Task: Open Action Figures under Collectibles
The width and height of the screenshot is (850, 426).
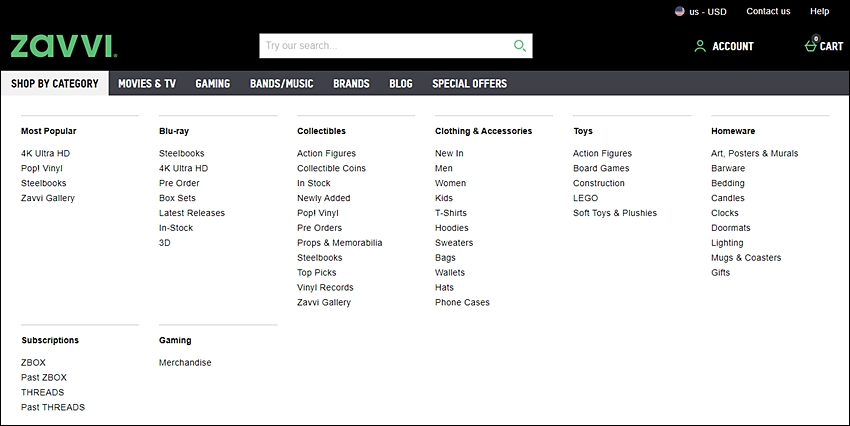Action: (326, 153)
